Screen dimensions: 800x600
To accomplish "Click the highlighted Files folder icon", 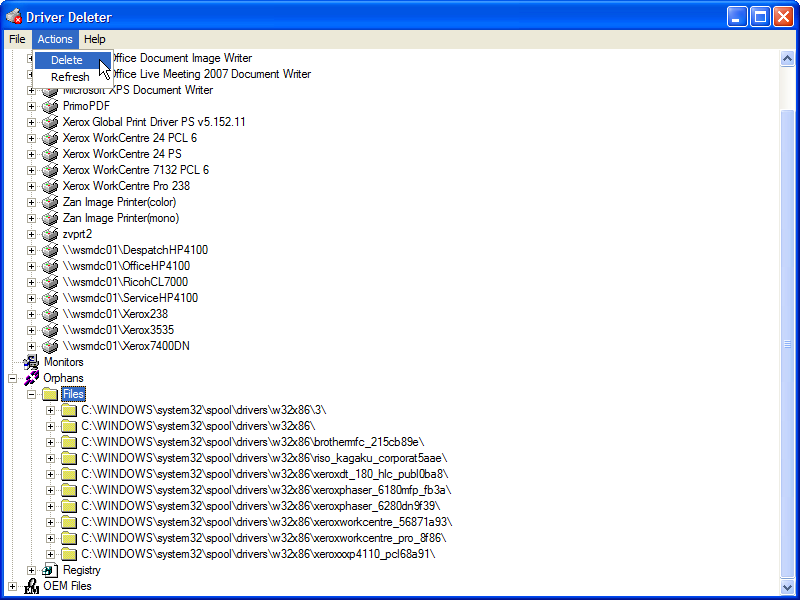I will (49, 393).
